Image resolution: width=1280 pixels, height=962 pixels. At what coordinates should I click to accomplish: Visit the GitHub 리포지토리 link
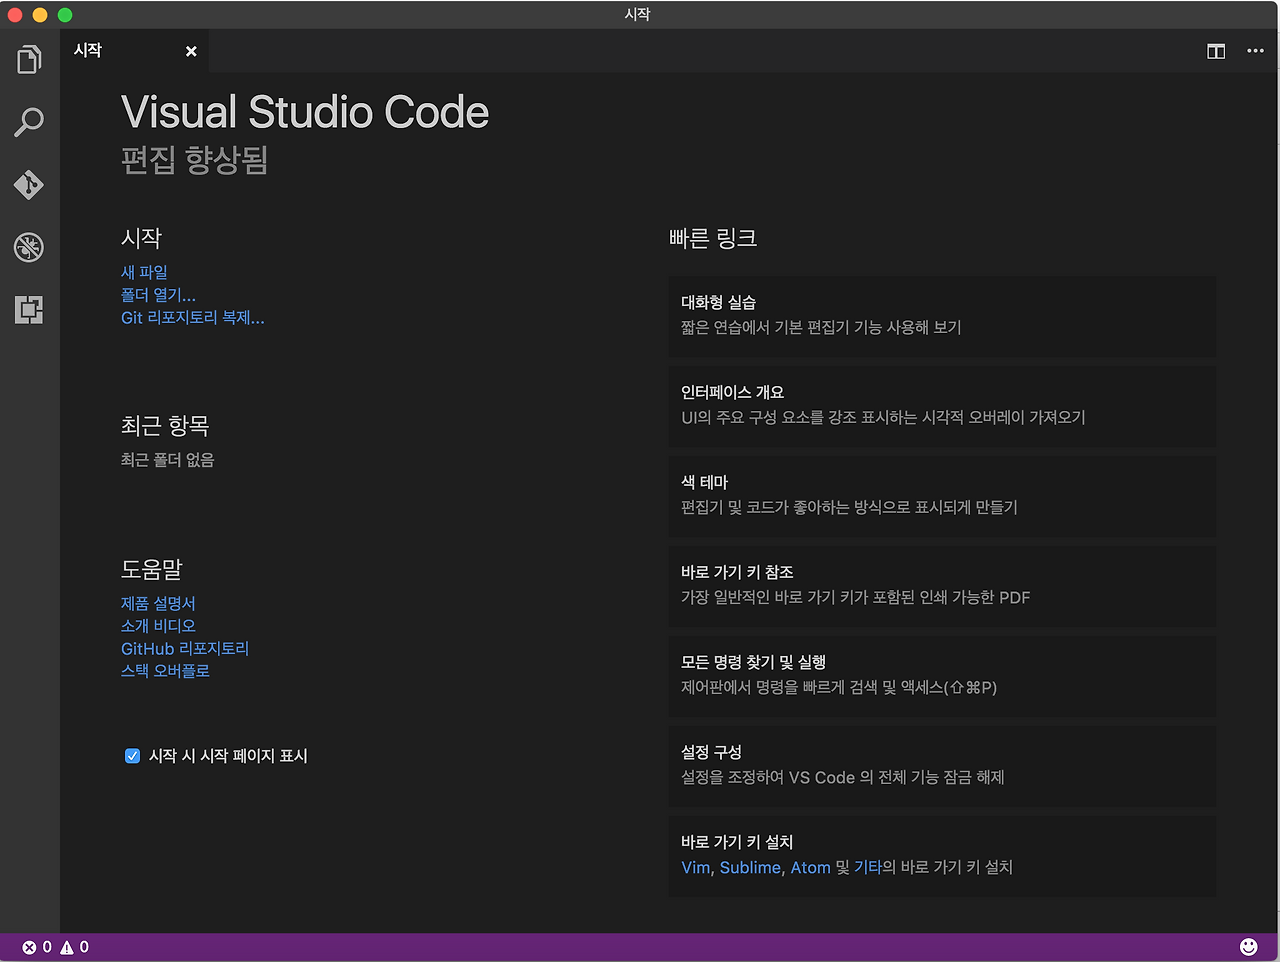[x=184, y=648]
